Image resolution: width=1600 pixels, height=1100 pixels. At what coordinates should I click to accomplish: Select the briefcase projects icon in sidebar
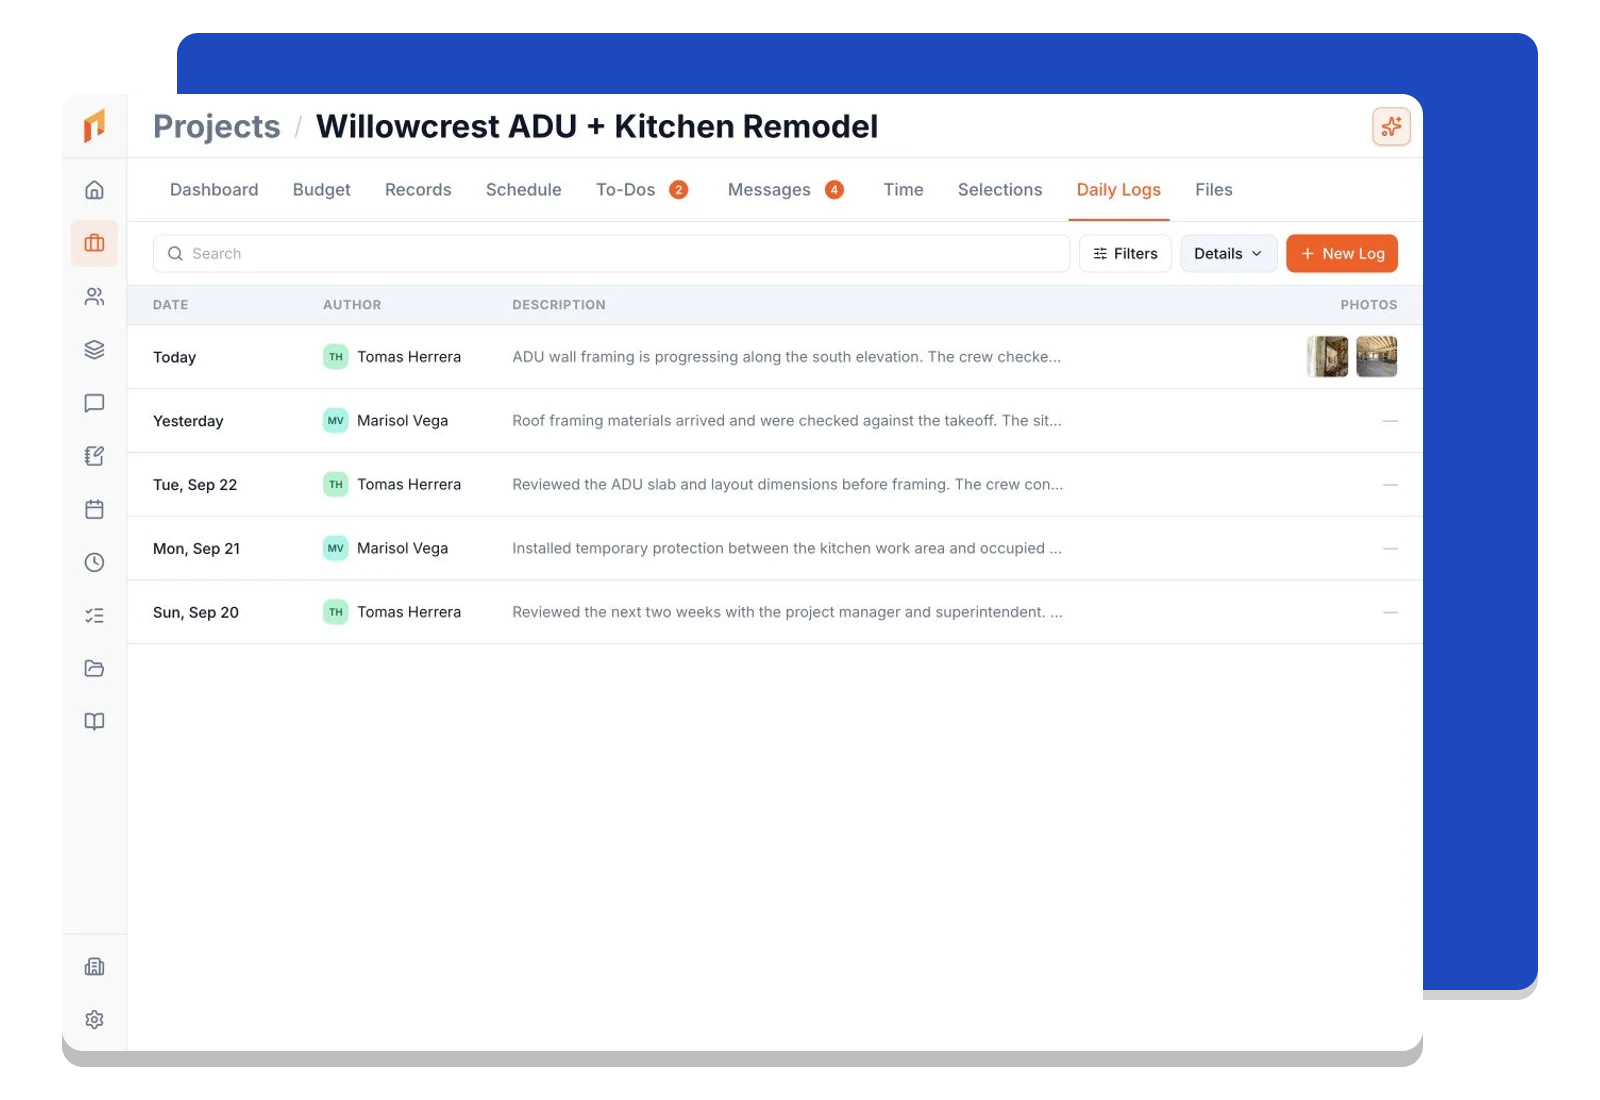coord(94,243)
